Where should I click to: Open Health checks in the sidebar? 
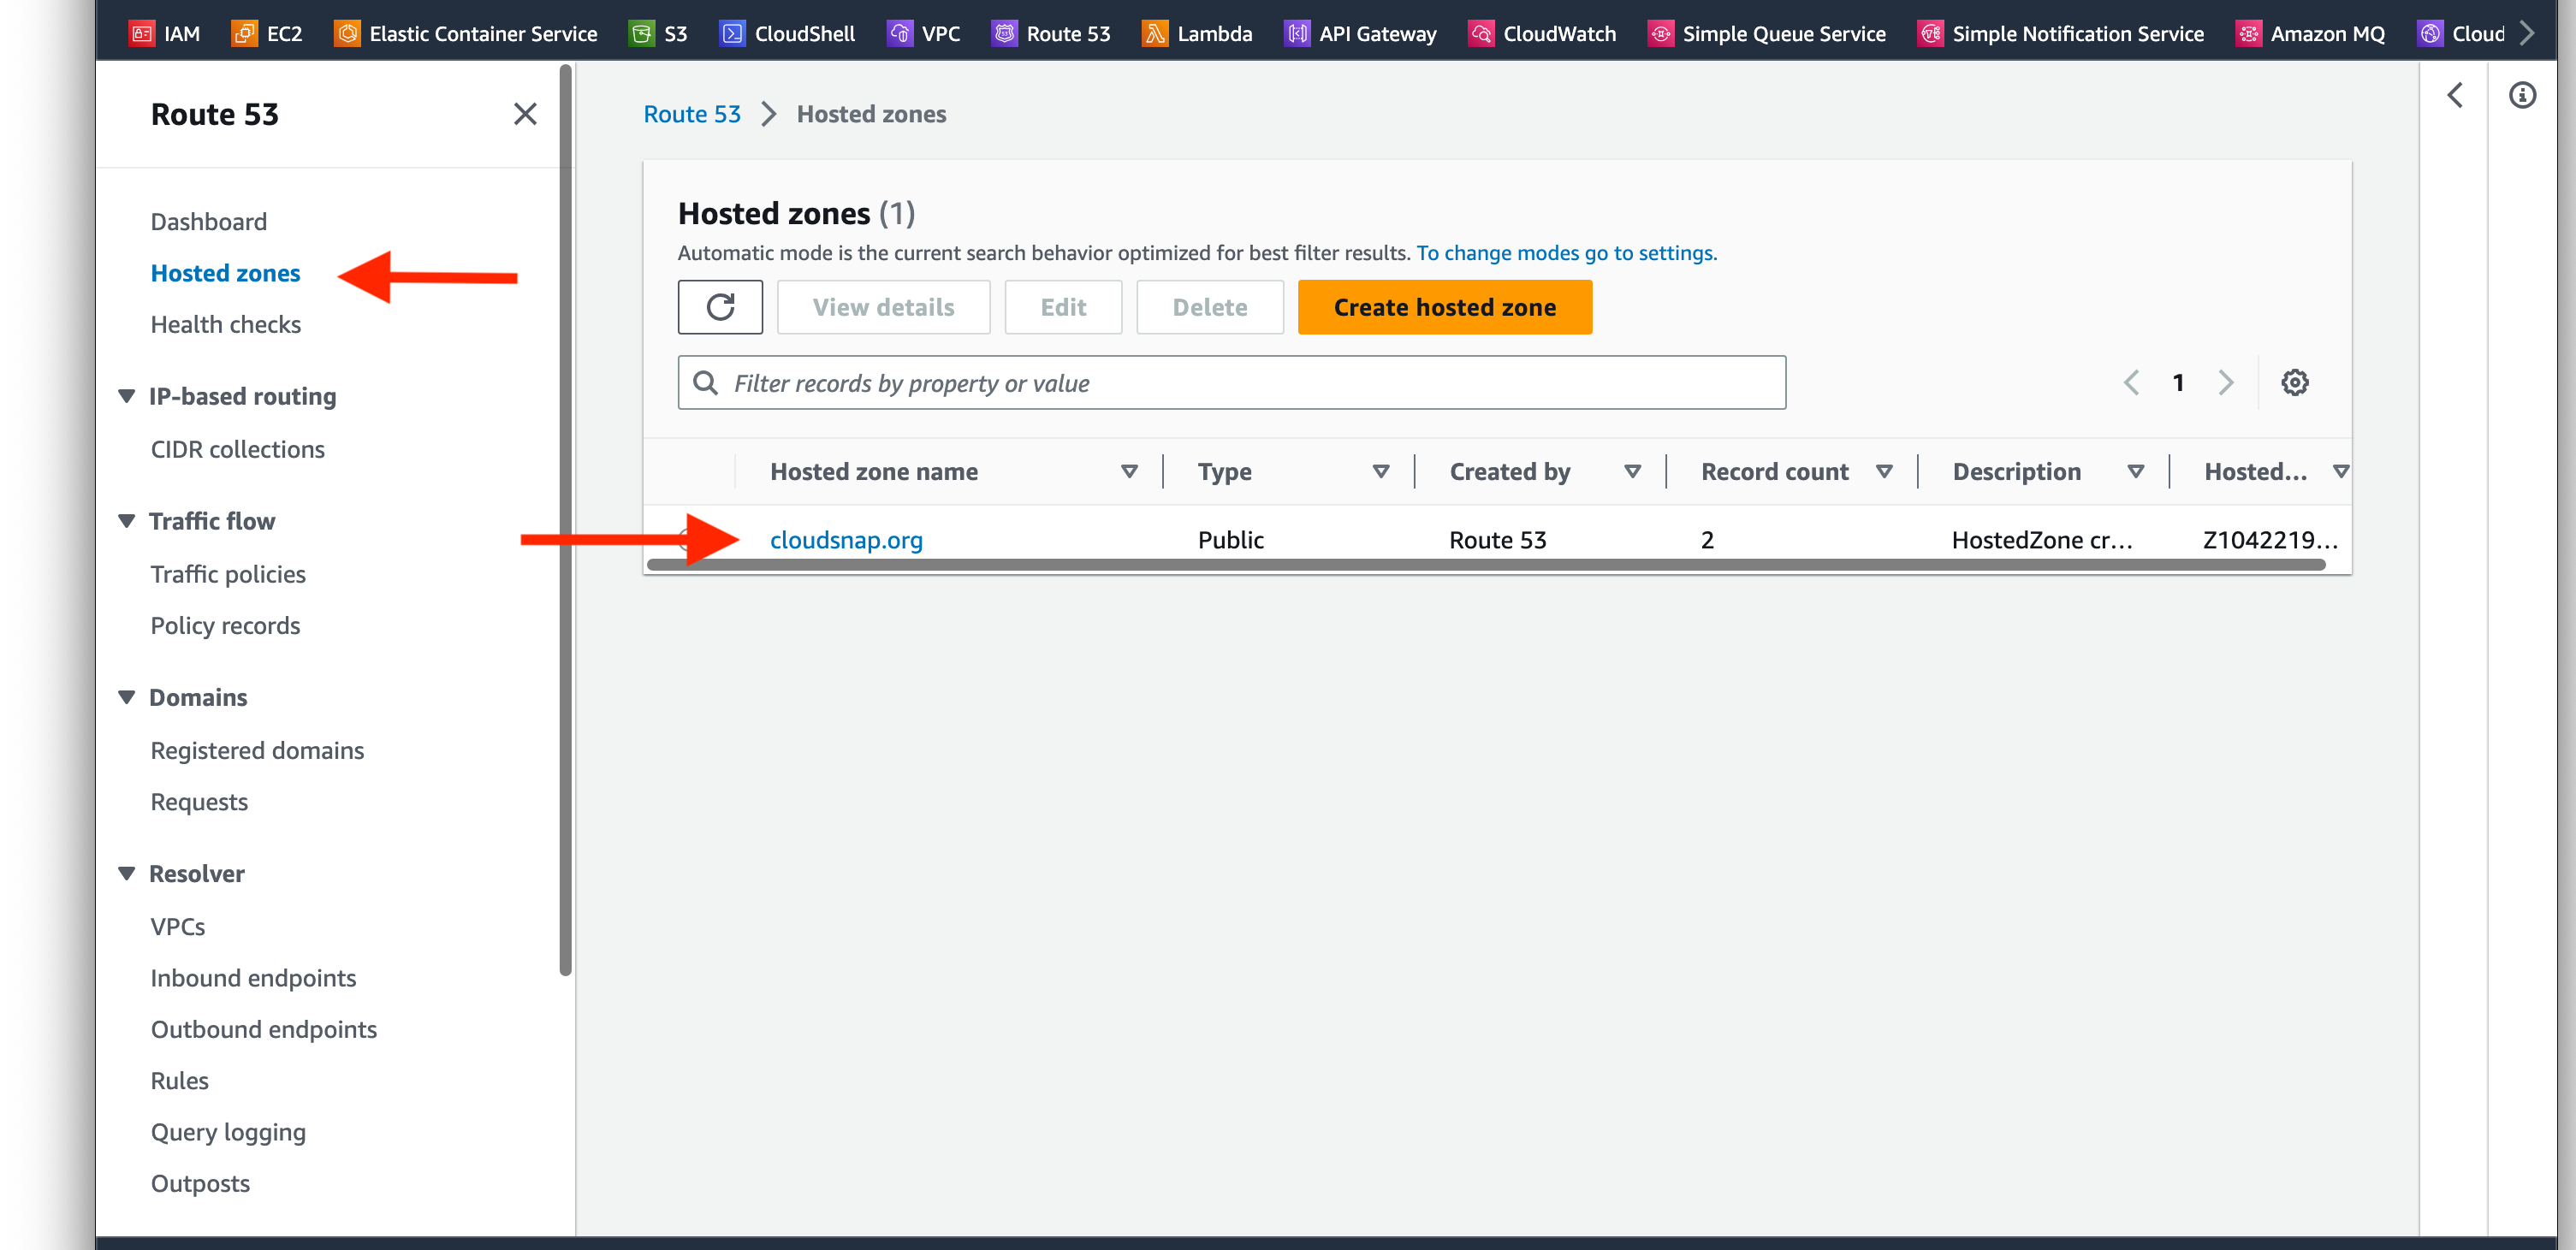226,325
